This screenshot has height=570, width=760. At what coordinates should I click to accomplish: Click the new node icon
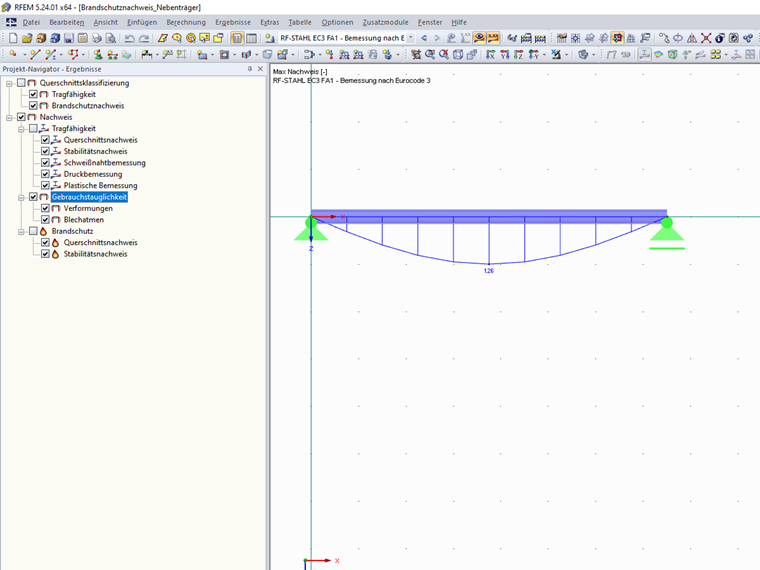(x=13, y=54)
